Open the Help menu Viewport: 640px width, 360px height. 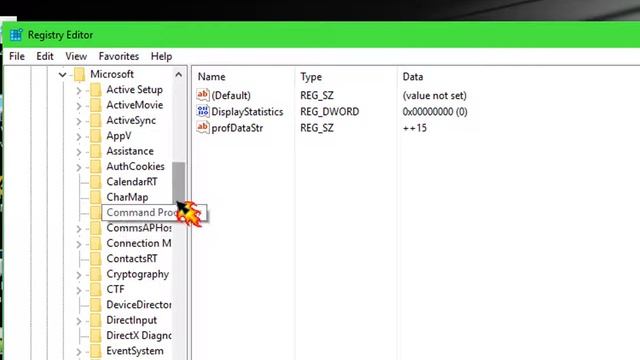point(161,56)
